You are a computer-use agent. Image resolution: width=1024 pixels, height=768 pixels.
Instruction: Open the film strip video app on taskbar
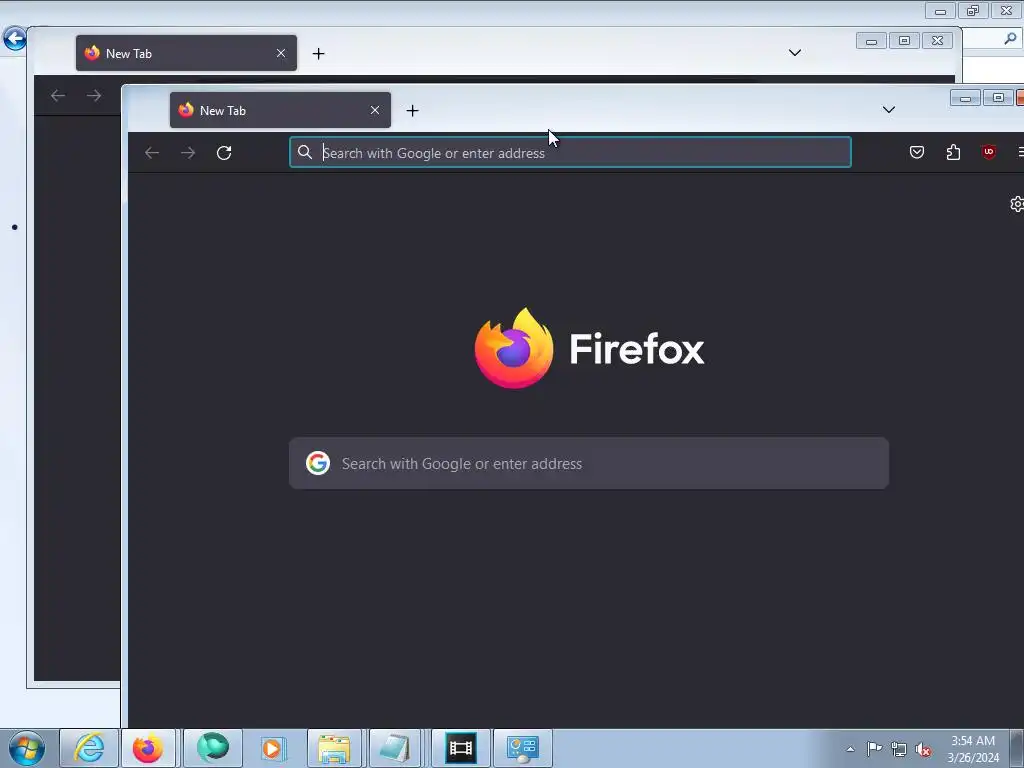point(460,748)
